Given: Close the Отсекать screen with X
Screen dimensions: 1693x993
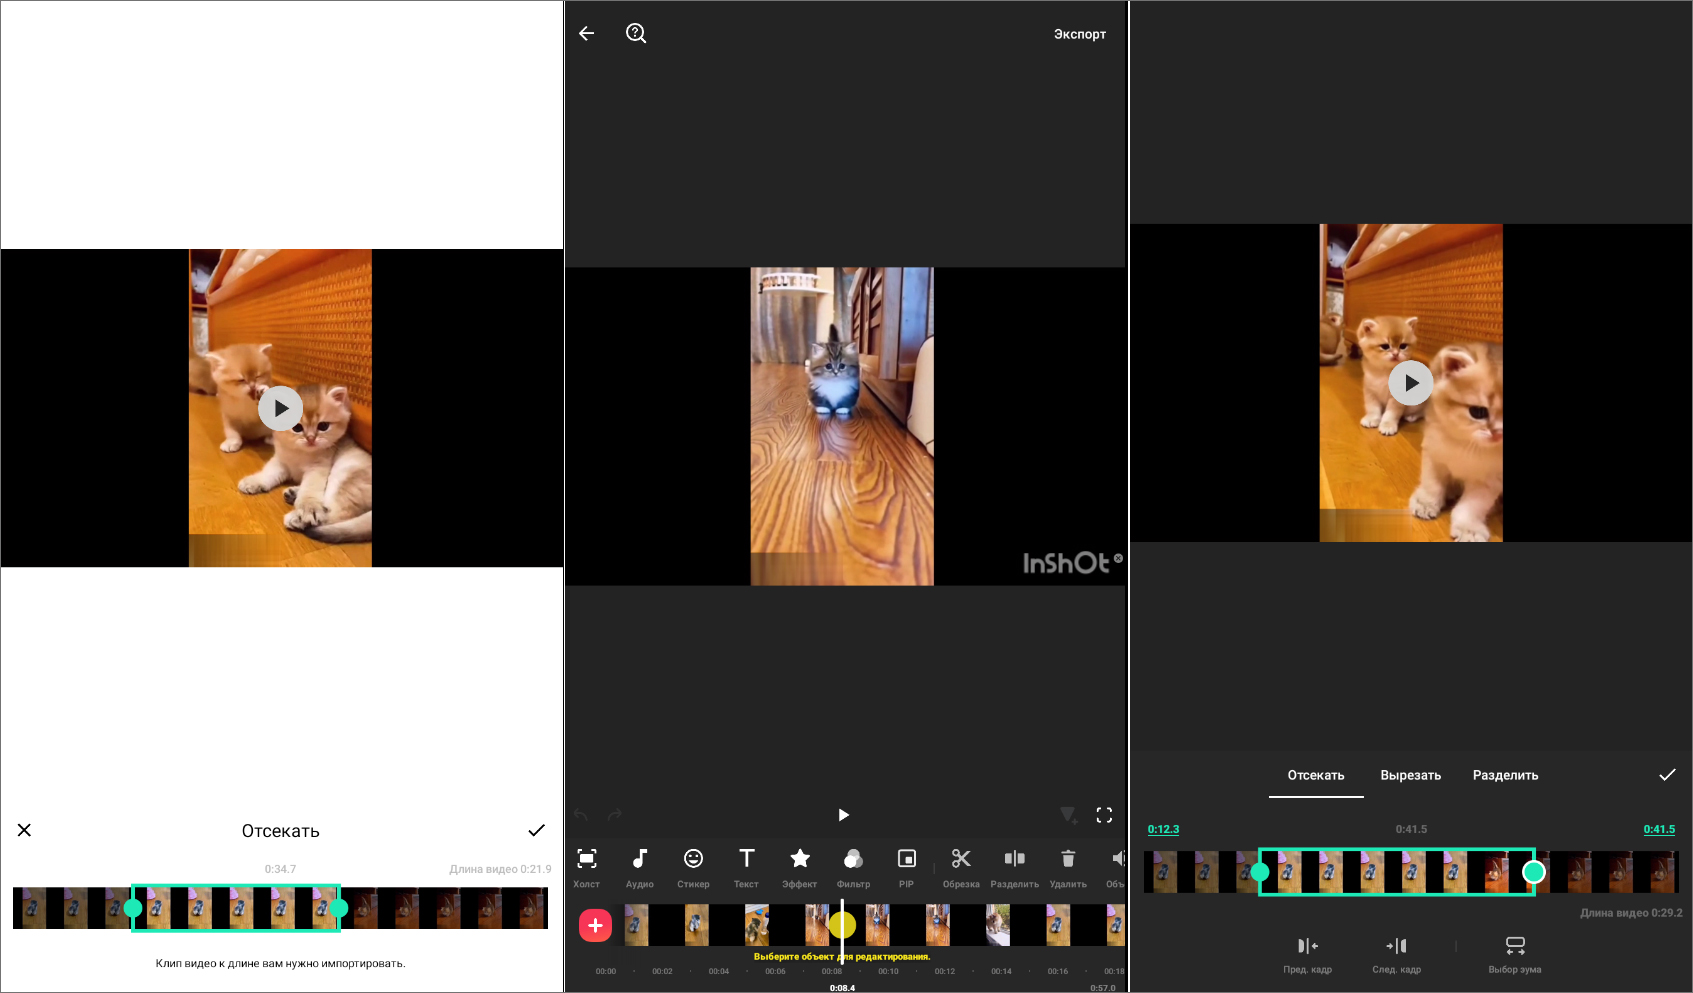Looking at the screenshot, I should coord(25,830).
